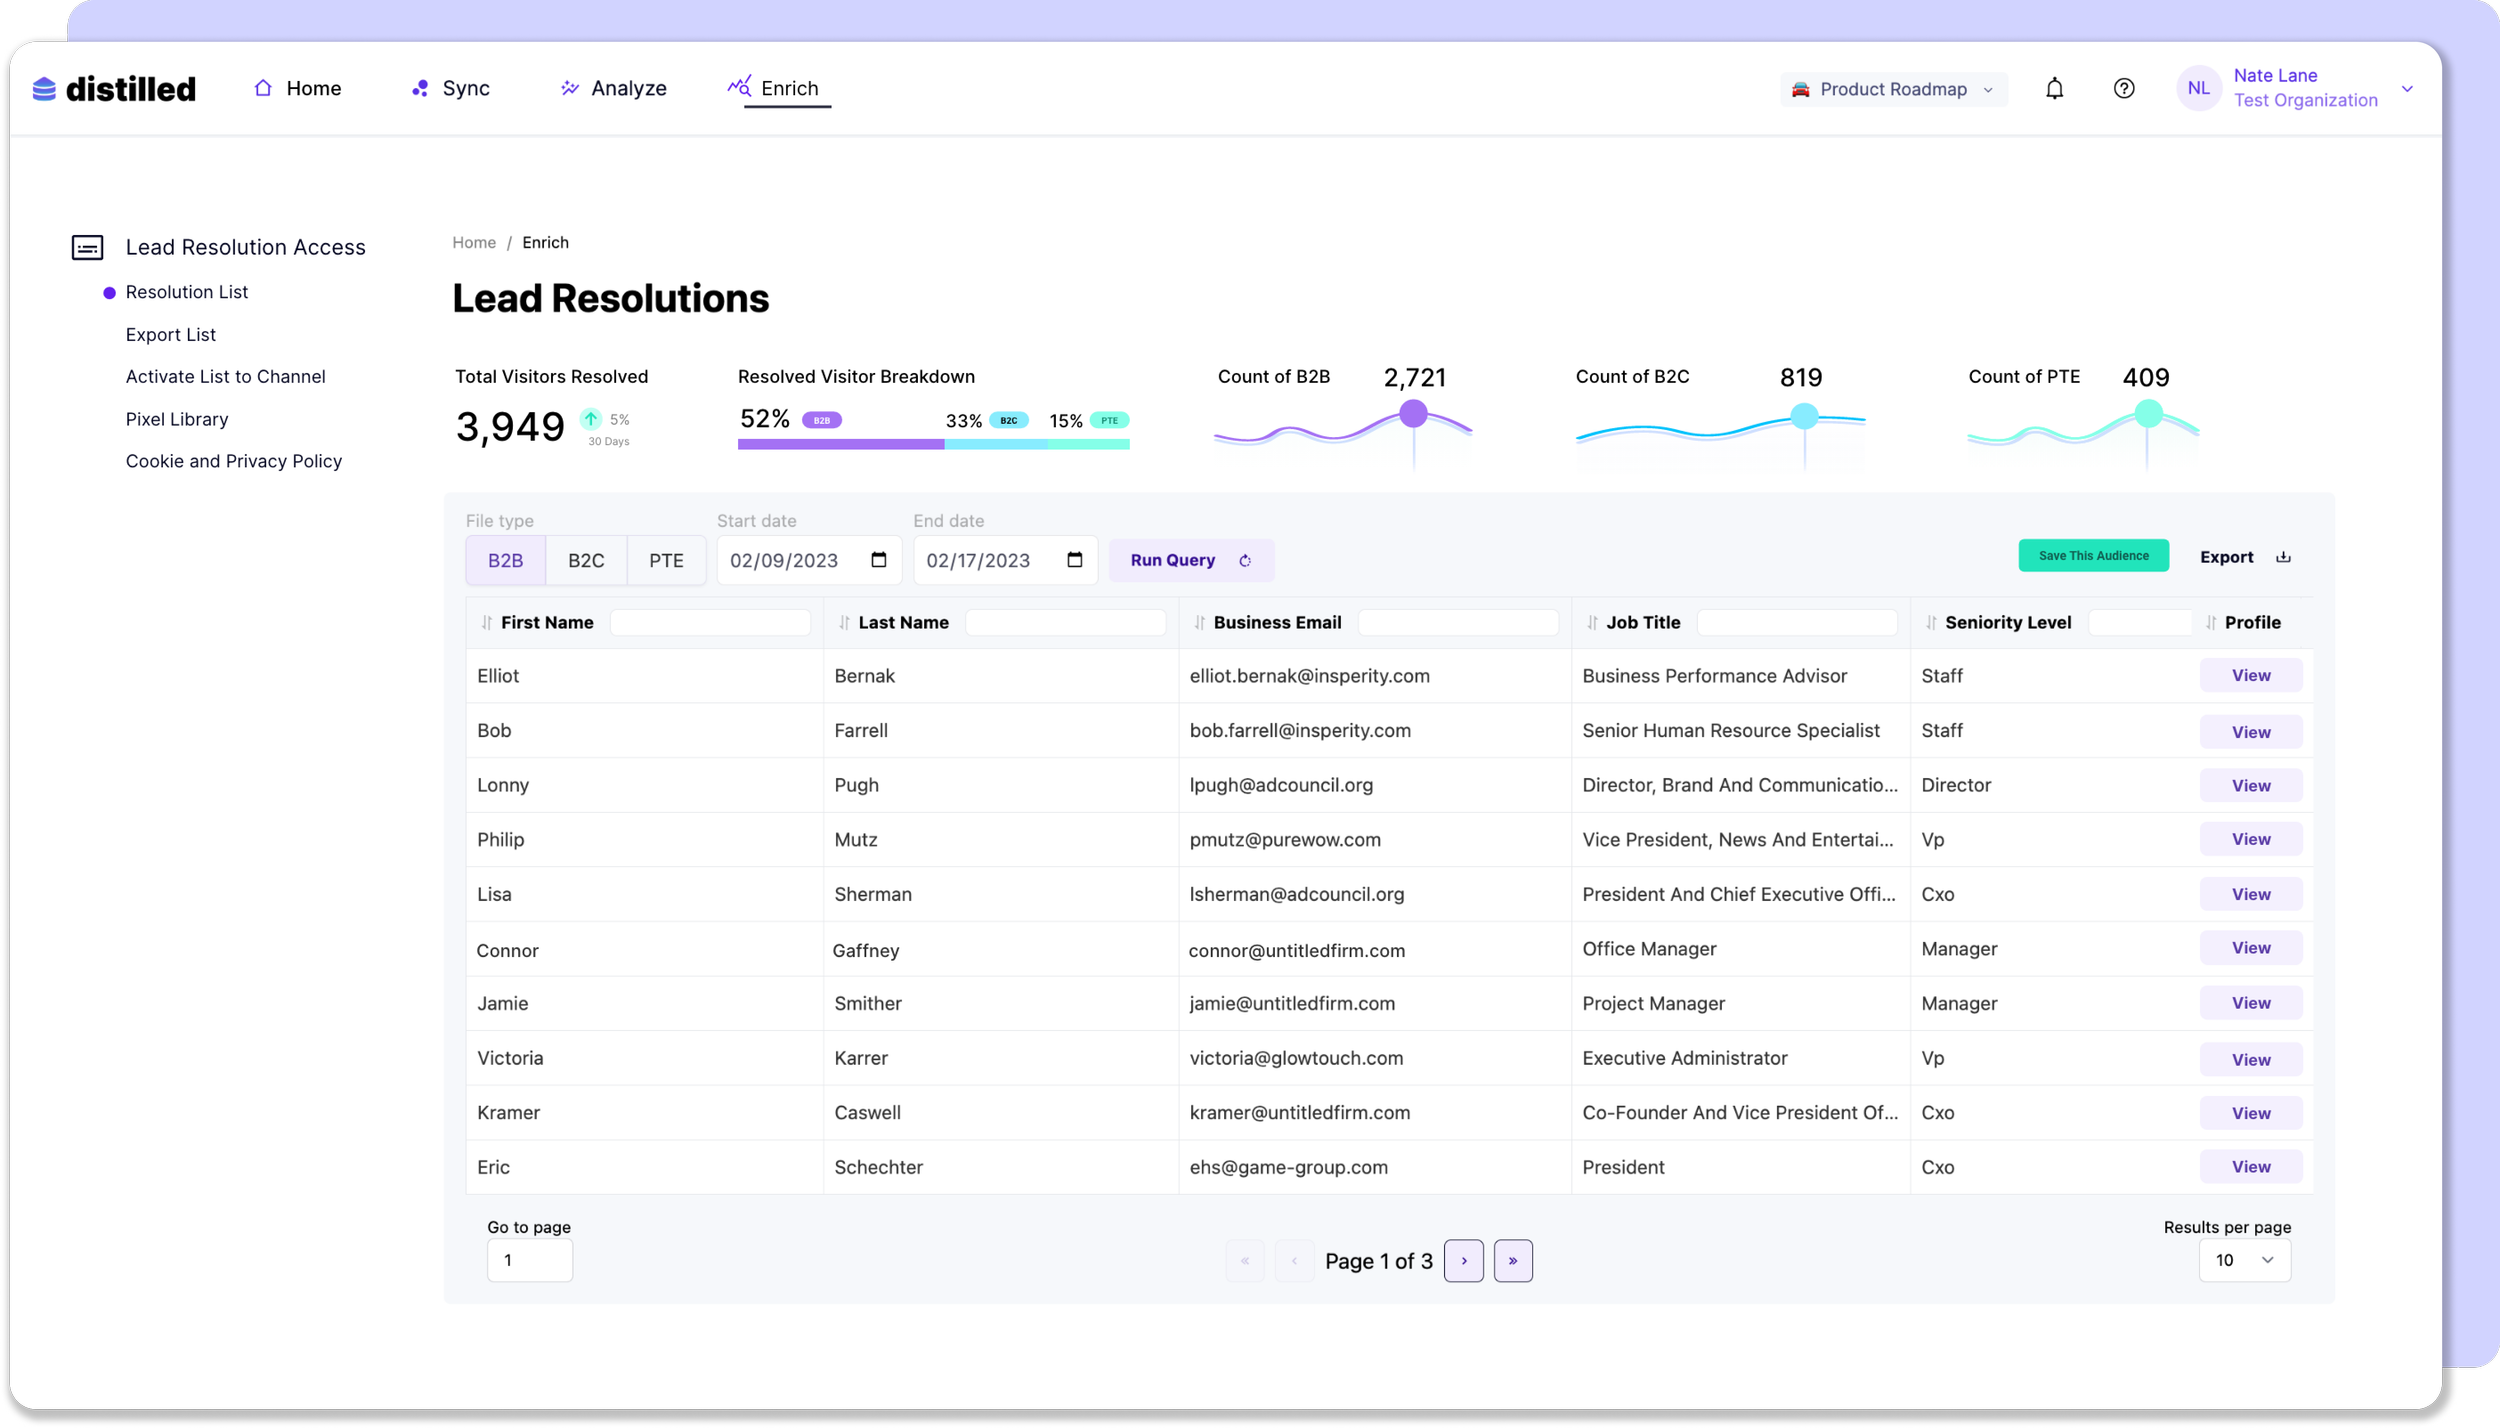Screen dimensions: 2500x1428
Task: Open the help question mark icon
Action: point(2124,89)
